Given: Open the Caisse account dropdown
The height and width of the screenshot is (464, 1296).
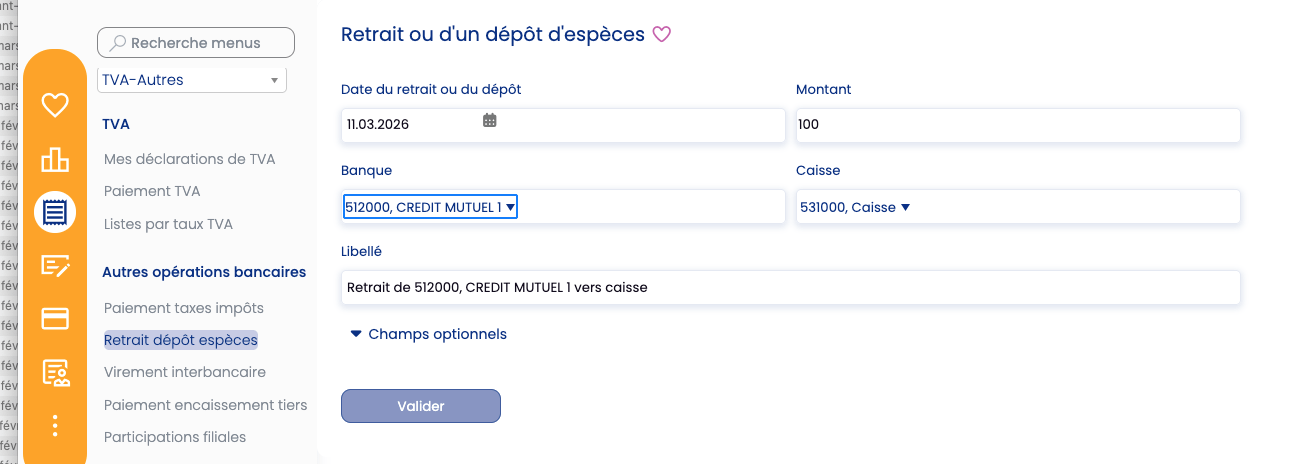Looking at the screenshot, I should pyautogui.click(x=855, y=207).
